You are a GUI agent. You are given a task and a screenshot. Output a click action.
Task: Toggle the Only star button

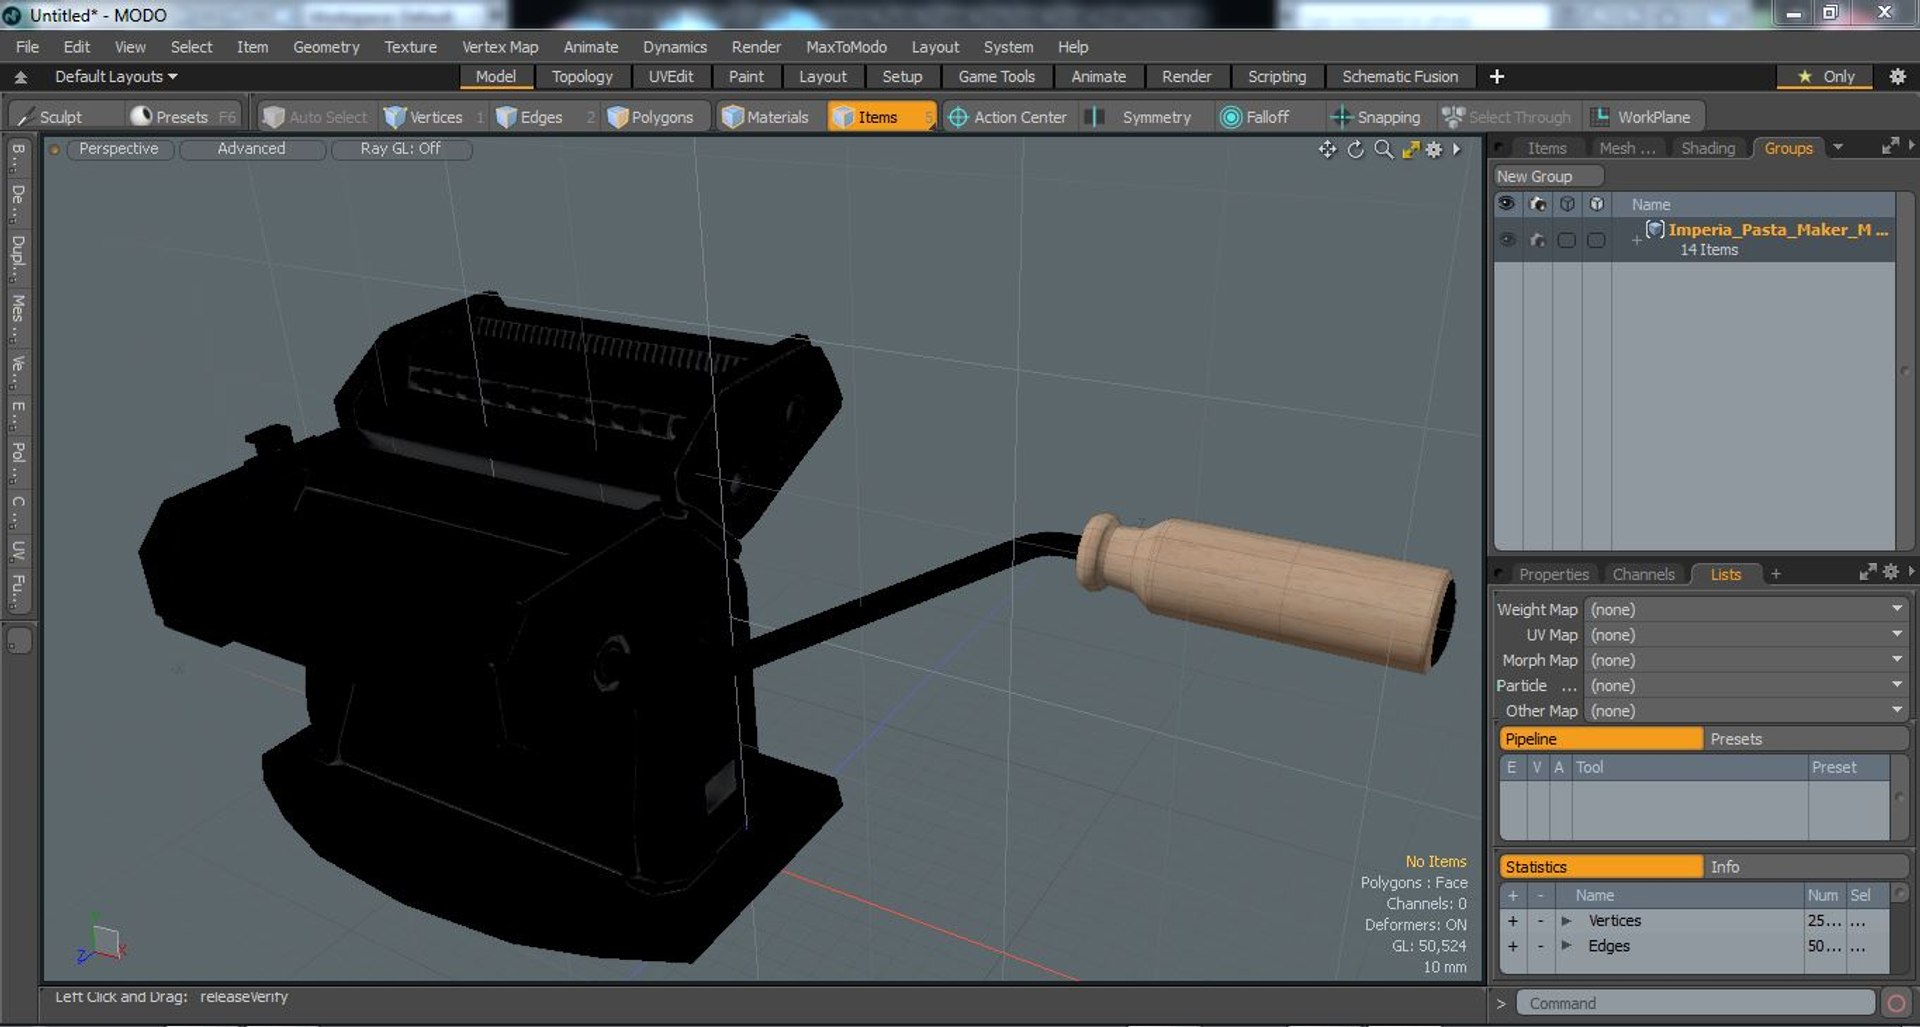(1825, 77)
